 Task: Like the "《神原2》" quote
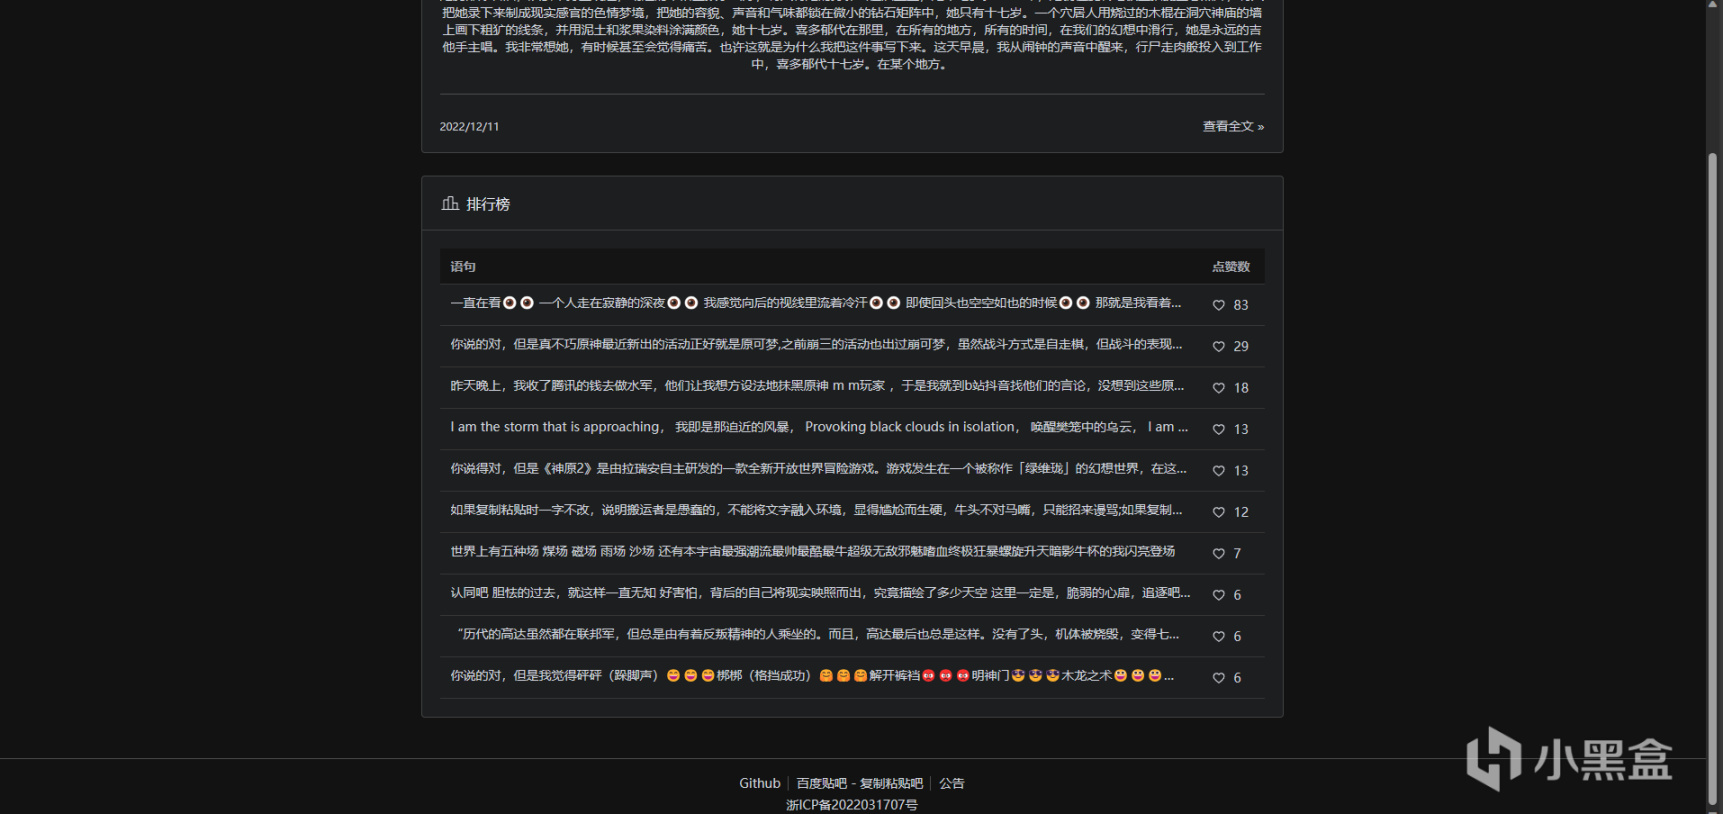coord(1218,471)
